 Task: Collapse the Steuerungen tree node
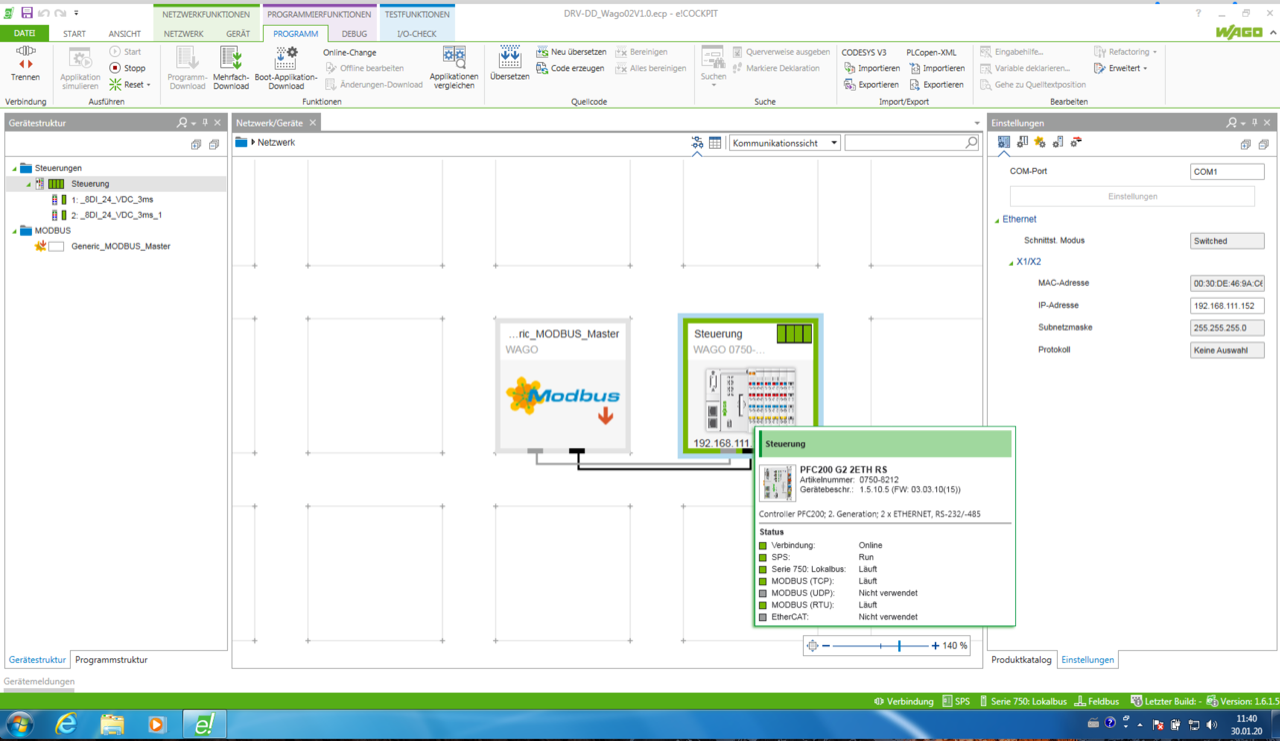point(15,168)
